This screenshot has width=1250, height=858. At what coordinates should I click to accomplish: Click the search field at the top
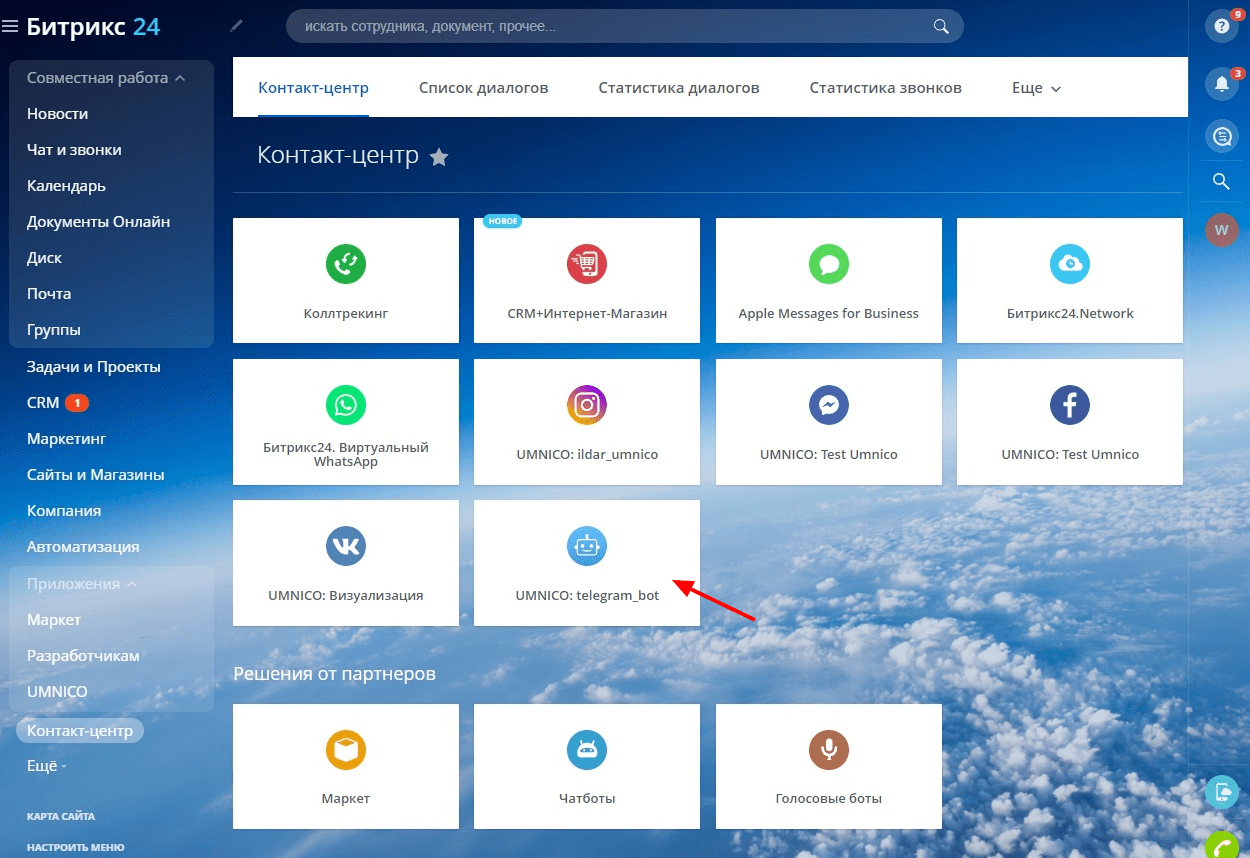(x=610, y=27)
